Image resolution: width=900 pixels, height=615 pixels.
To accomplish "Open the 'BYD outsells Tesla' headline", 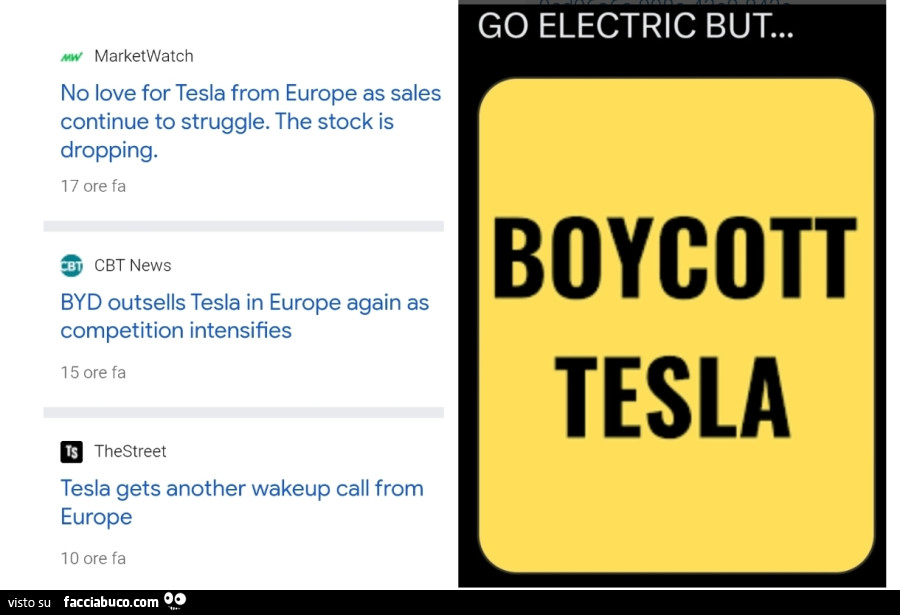I will (244, 316).
